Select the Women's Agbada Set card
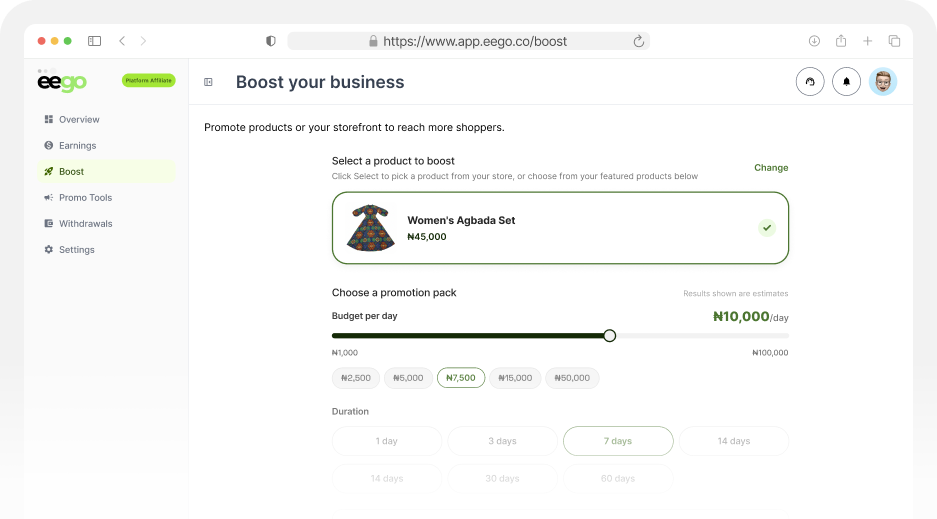 560,228
